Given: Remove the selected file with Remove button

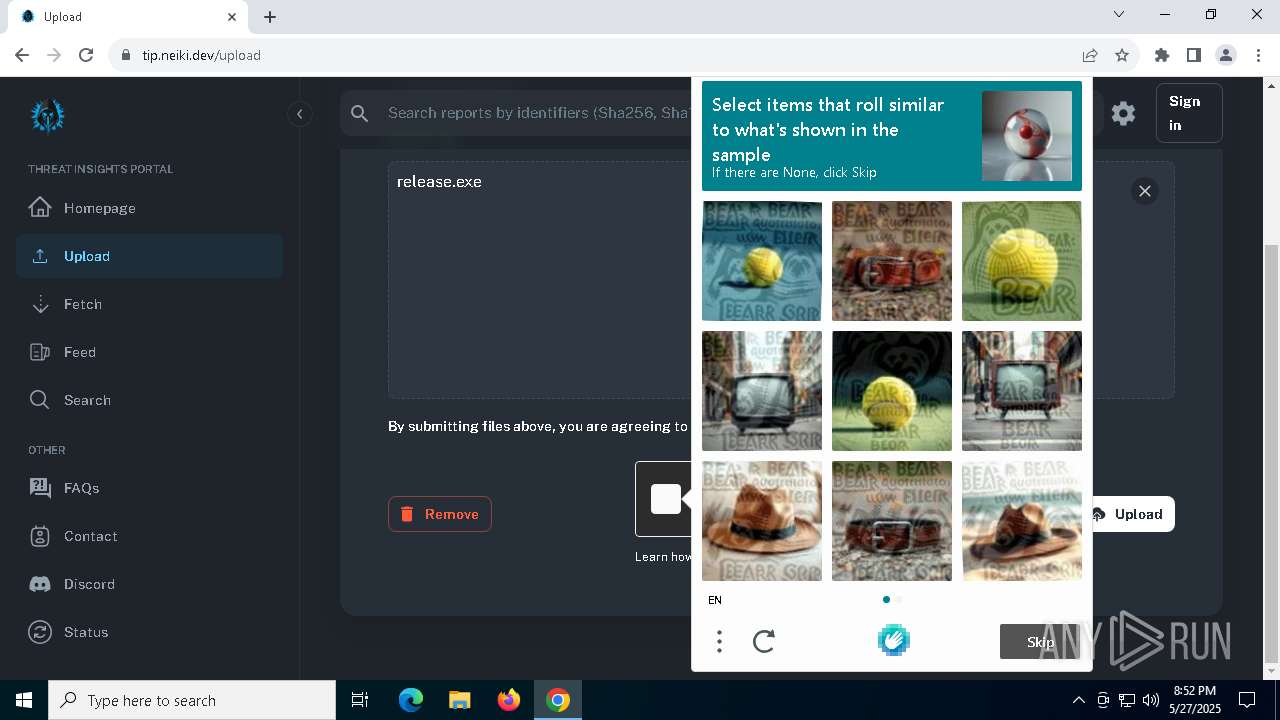Looking at the screenshot, I should click(440, 514).
